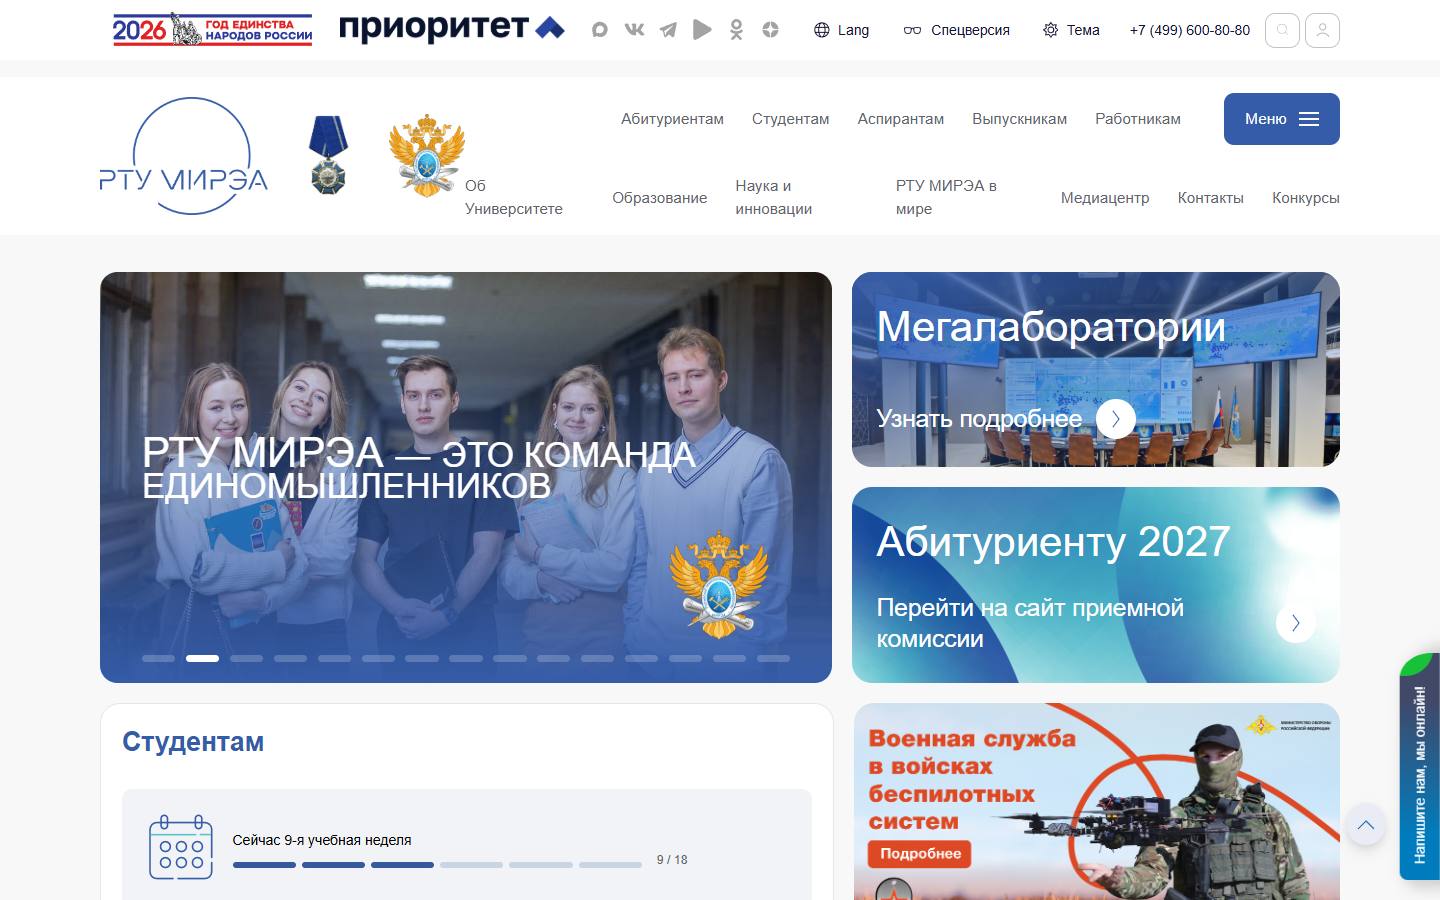Click the calendar icon in Студентам card
This screenshot has width=1440, height=900.
tap(181, 848)
